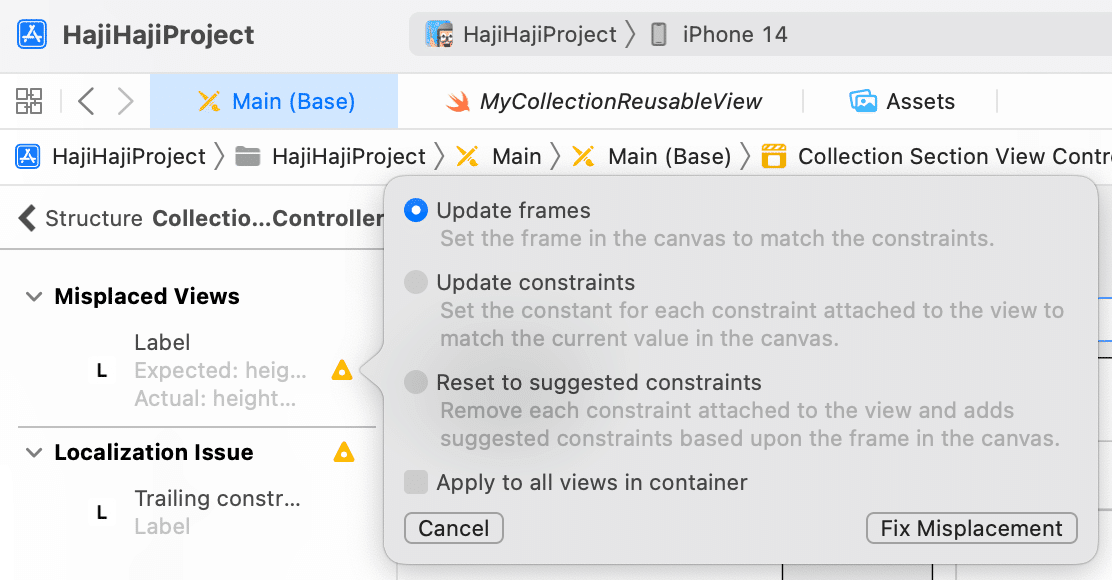Select the Update constraints radio option
Viewport: 1112px width, 580px height.
[x=416, y=282]
